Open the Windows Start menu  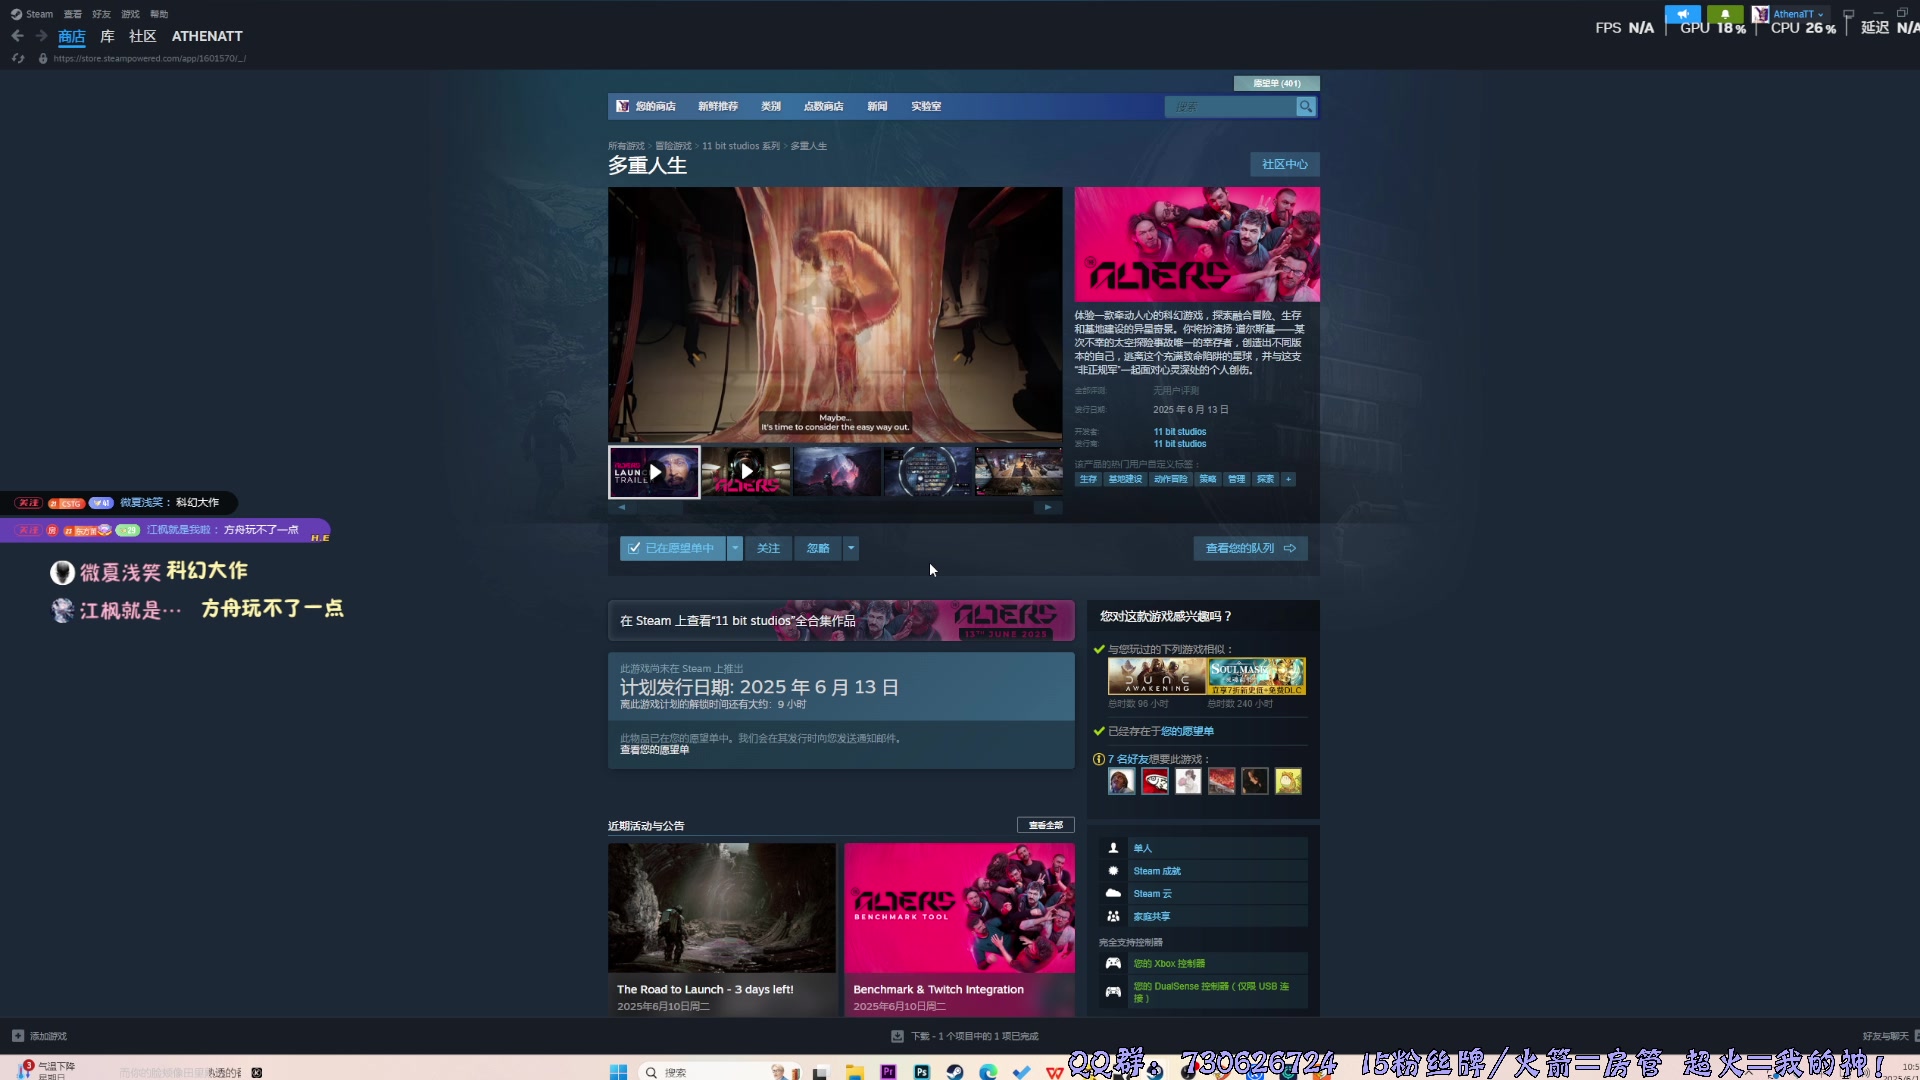[618, 1072]
